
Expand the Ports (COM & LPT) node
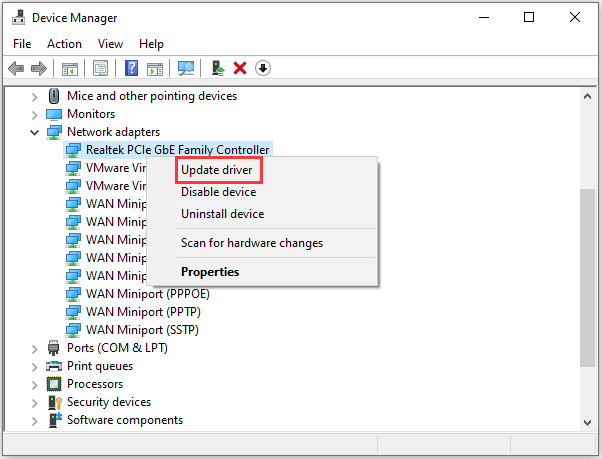[x=35, y=349]
